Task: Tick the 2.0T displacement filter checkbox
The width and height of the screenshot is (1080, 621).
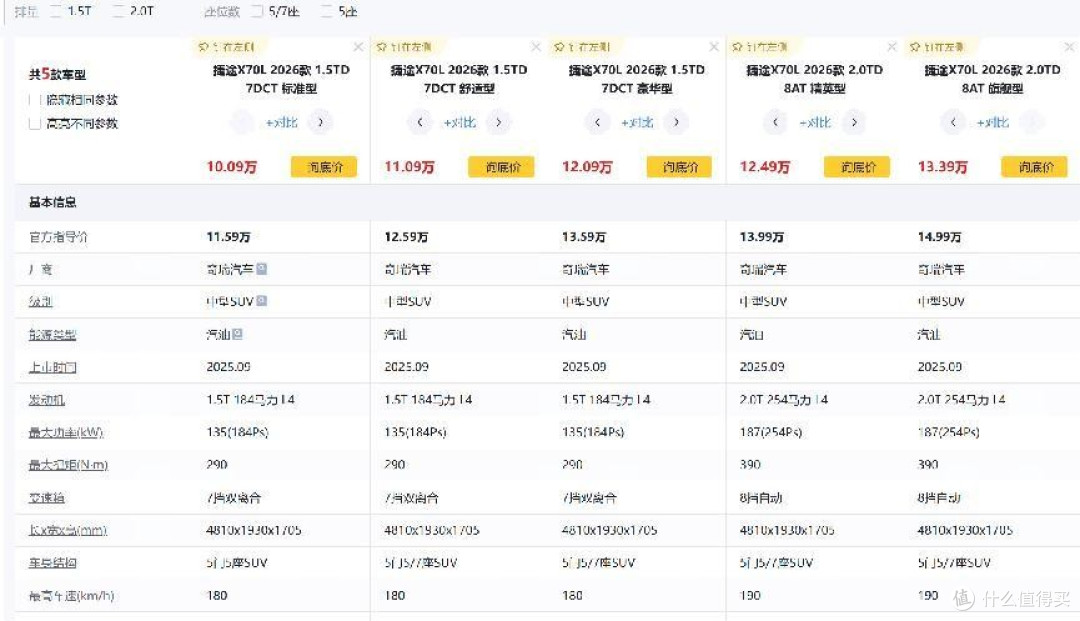Action: (x=118, y=11)
